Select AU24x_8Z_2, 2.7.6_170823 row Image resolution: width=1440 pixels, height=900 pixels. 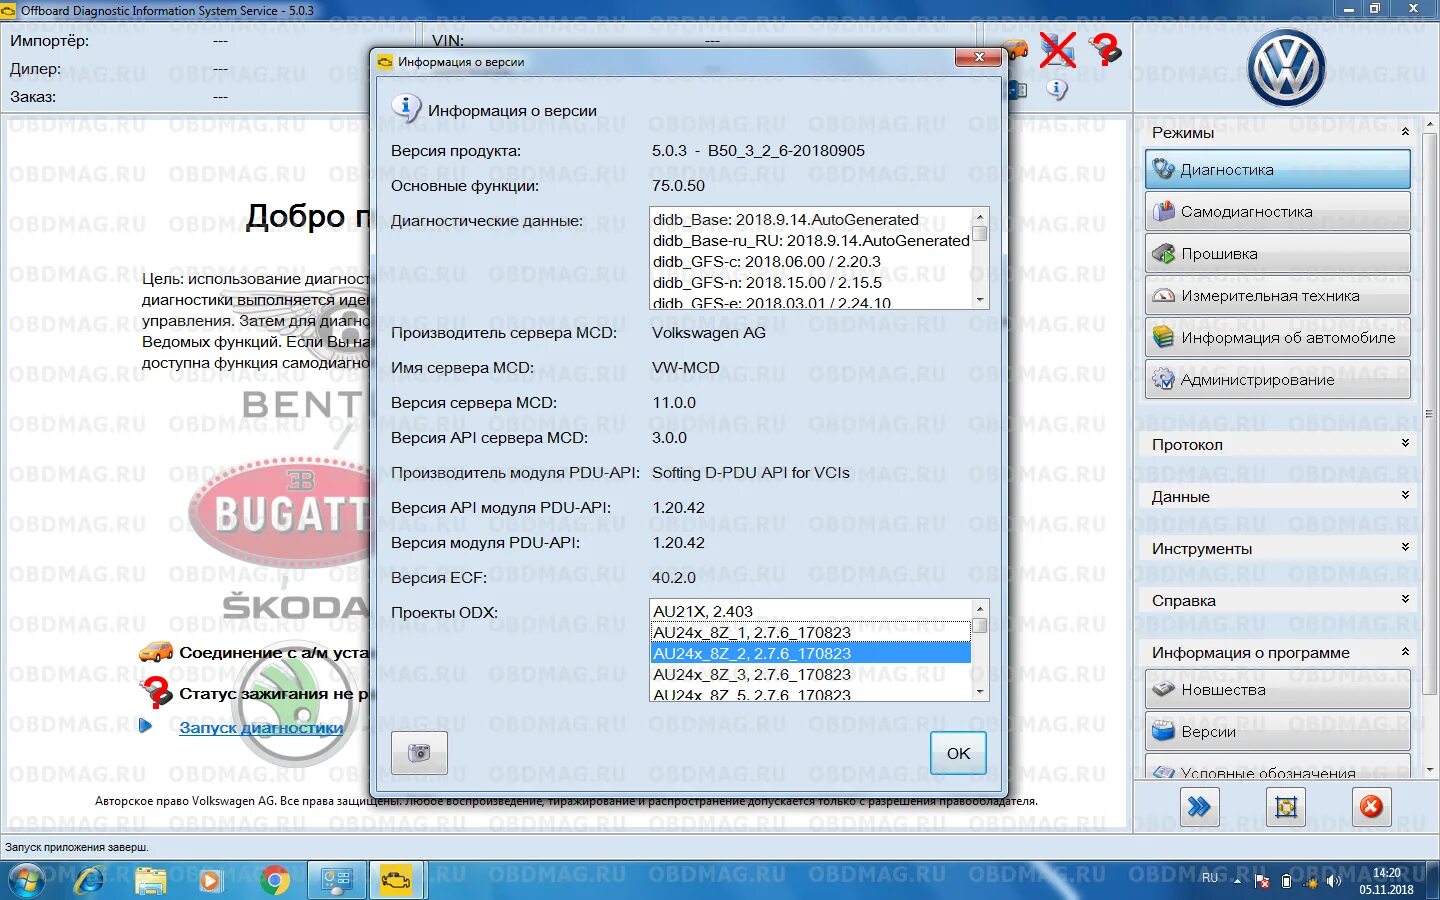(810, 653)
